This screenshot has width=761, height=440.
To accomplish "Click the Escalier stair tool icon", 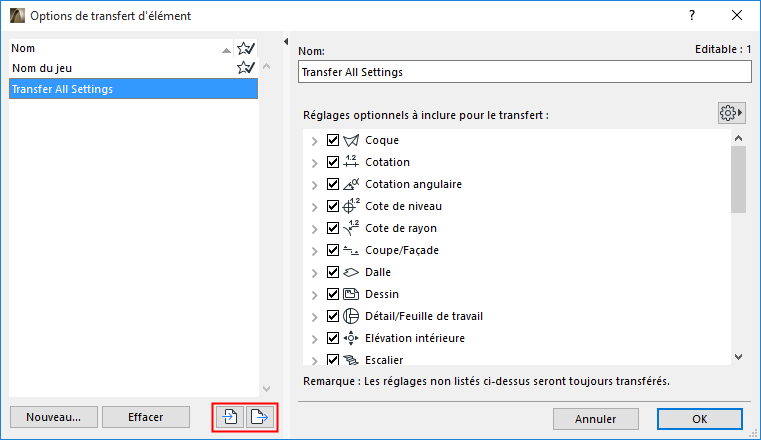I will point(351,359).
